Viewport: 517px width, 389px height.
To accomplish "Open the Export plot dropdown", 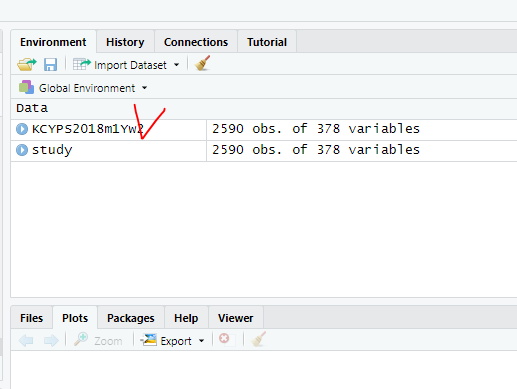I will click(172, 340).
